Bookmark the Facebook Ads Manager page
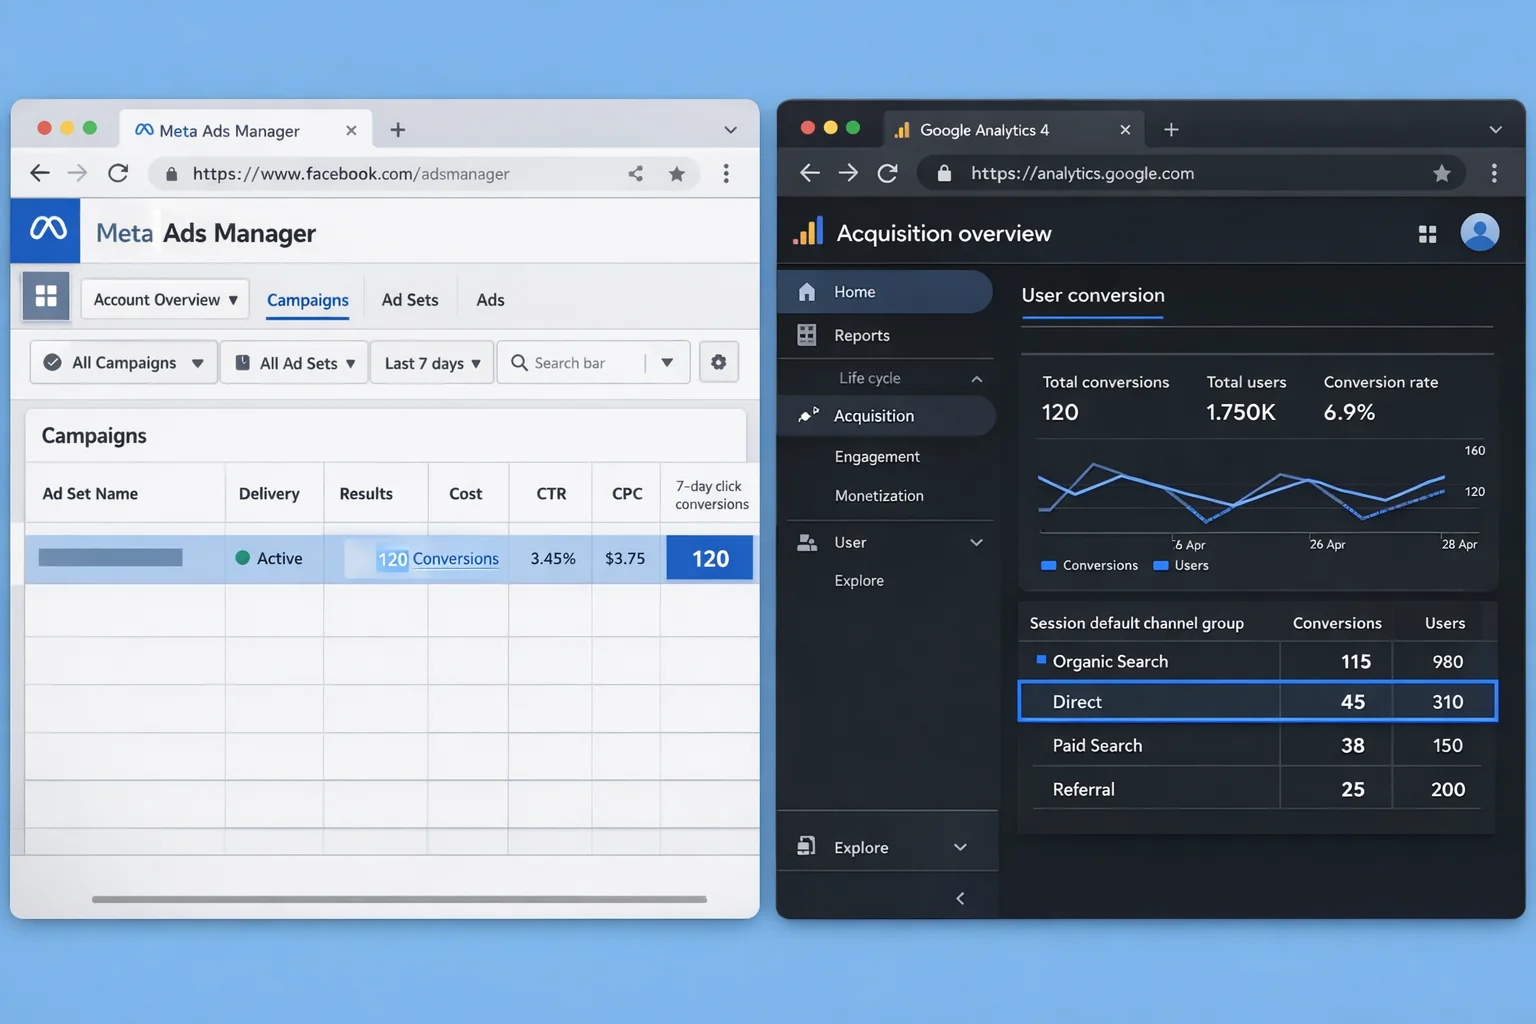Screen dimensions: 1536x1024 (x=677, y=174)
